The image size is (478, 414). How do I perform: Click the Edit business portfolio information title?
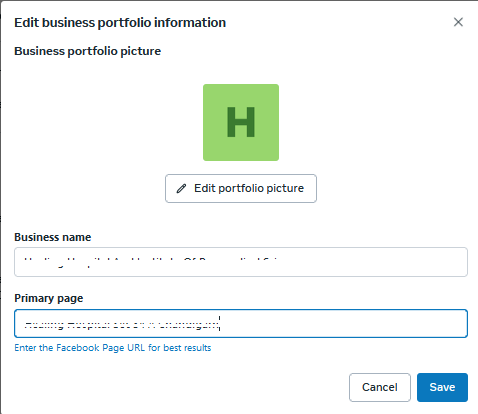click(x=120, y=23)
